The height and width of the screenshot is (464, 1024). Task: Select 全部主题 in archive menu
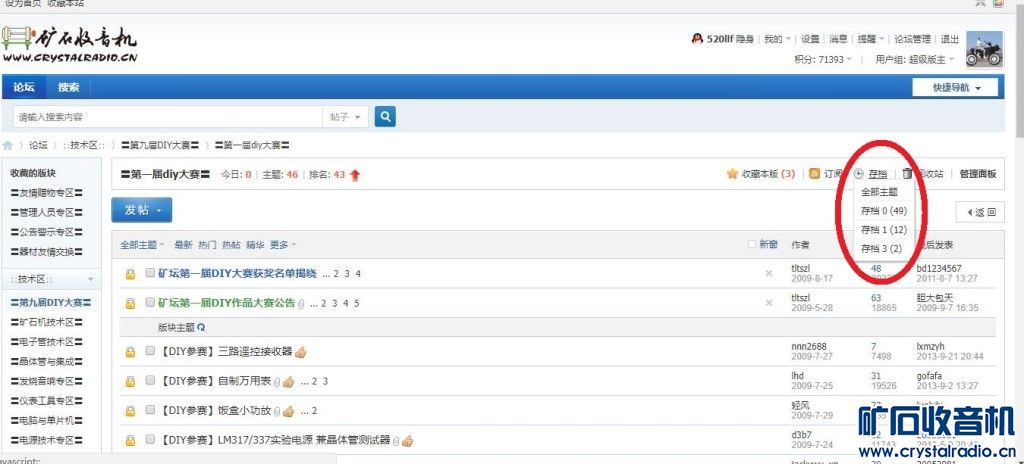[879, 192]
